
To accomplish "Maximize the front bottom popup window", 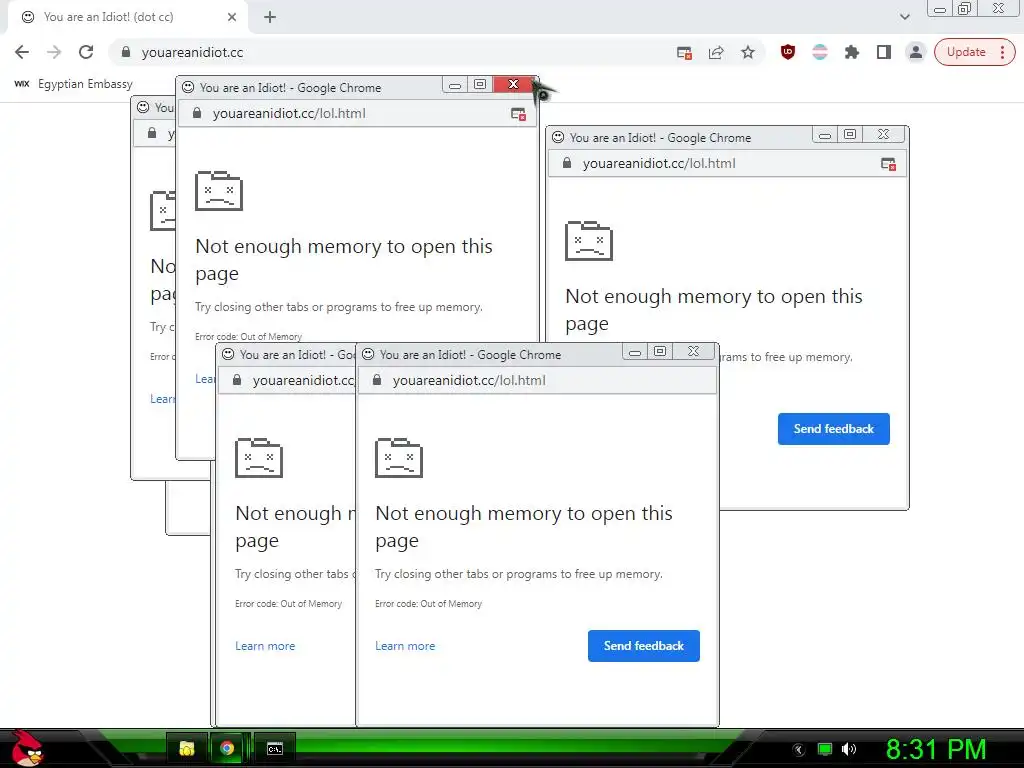I will click(x=660, y=351).
